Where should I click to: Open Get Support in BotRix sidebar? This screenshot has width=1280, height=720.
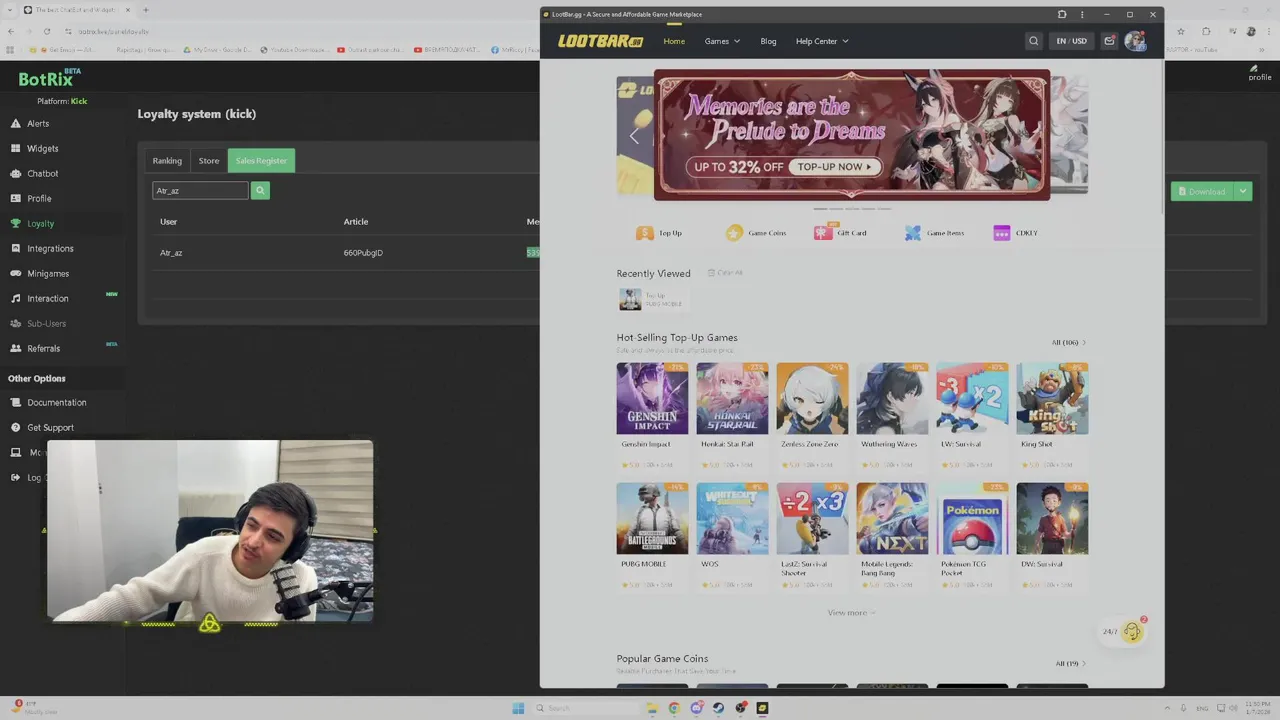[50, 427]
